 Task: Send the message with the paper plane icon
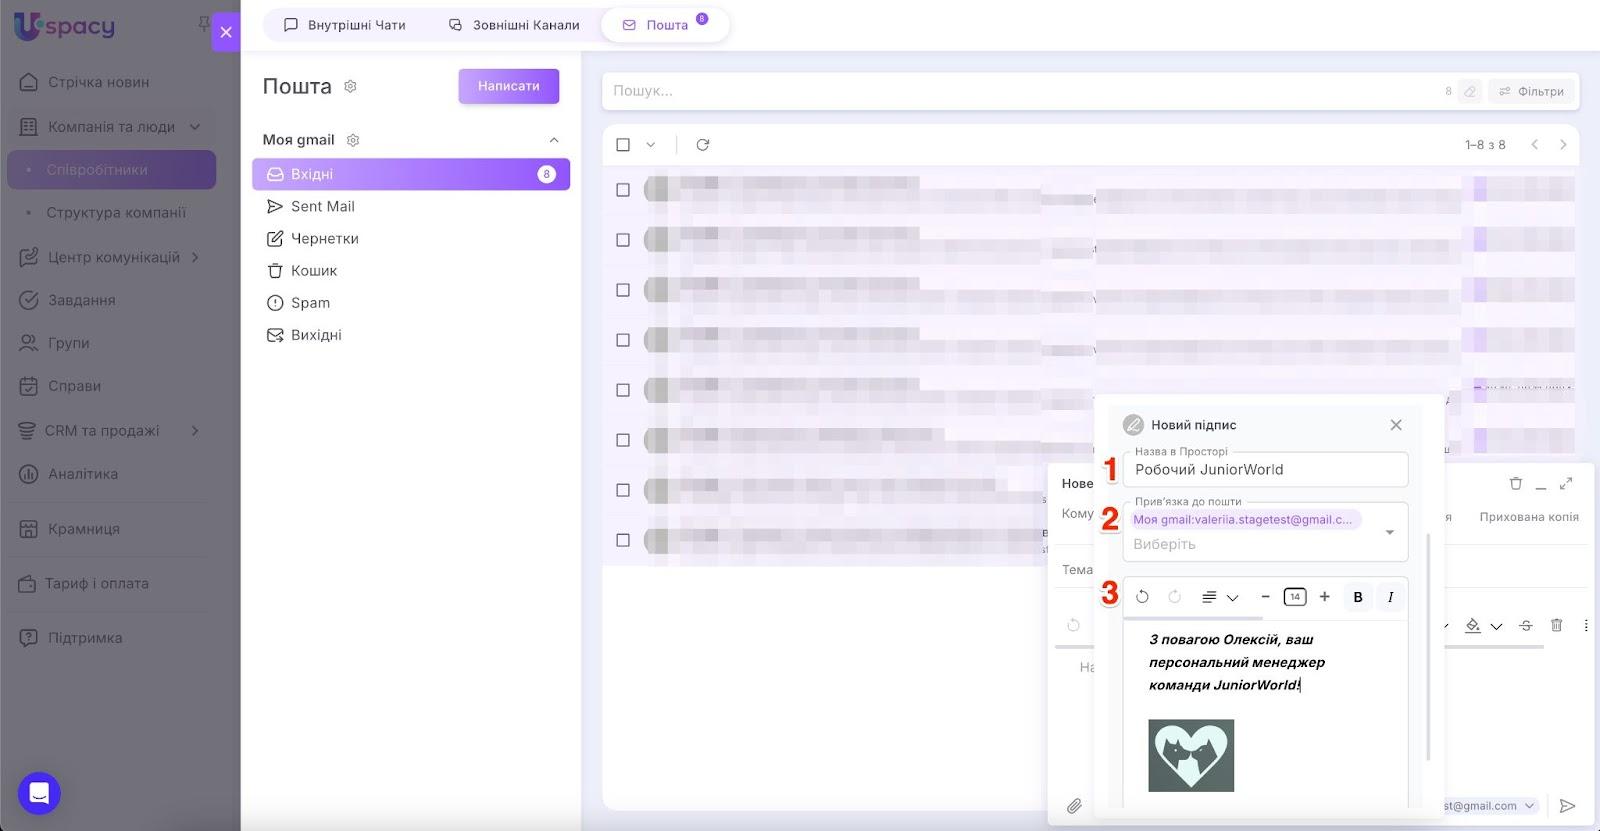click(1568, 806)
